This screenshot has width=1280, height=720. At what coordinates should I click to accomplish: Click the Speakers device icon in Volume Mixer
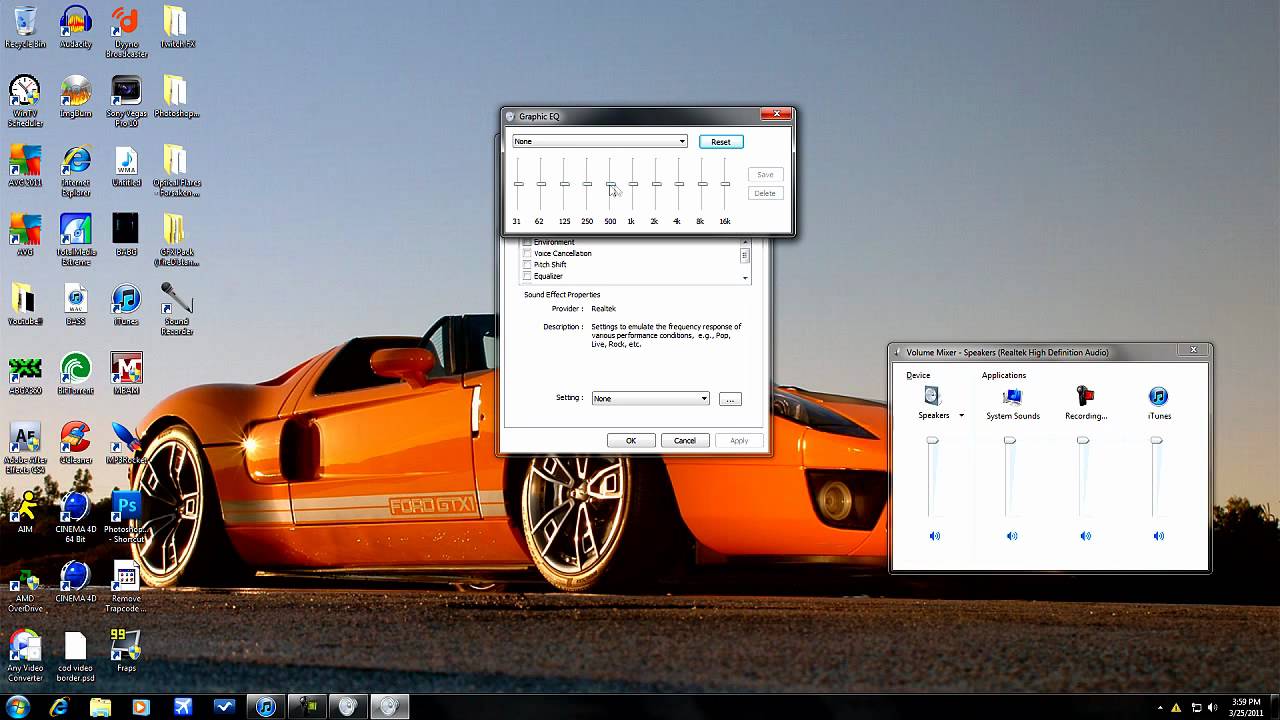coord(932,396)
